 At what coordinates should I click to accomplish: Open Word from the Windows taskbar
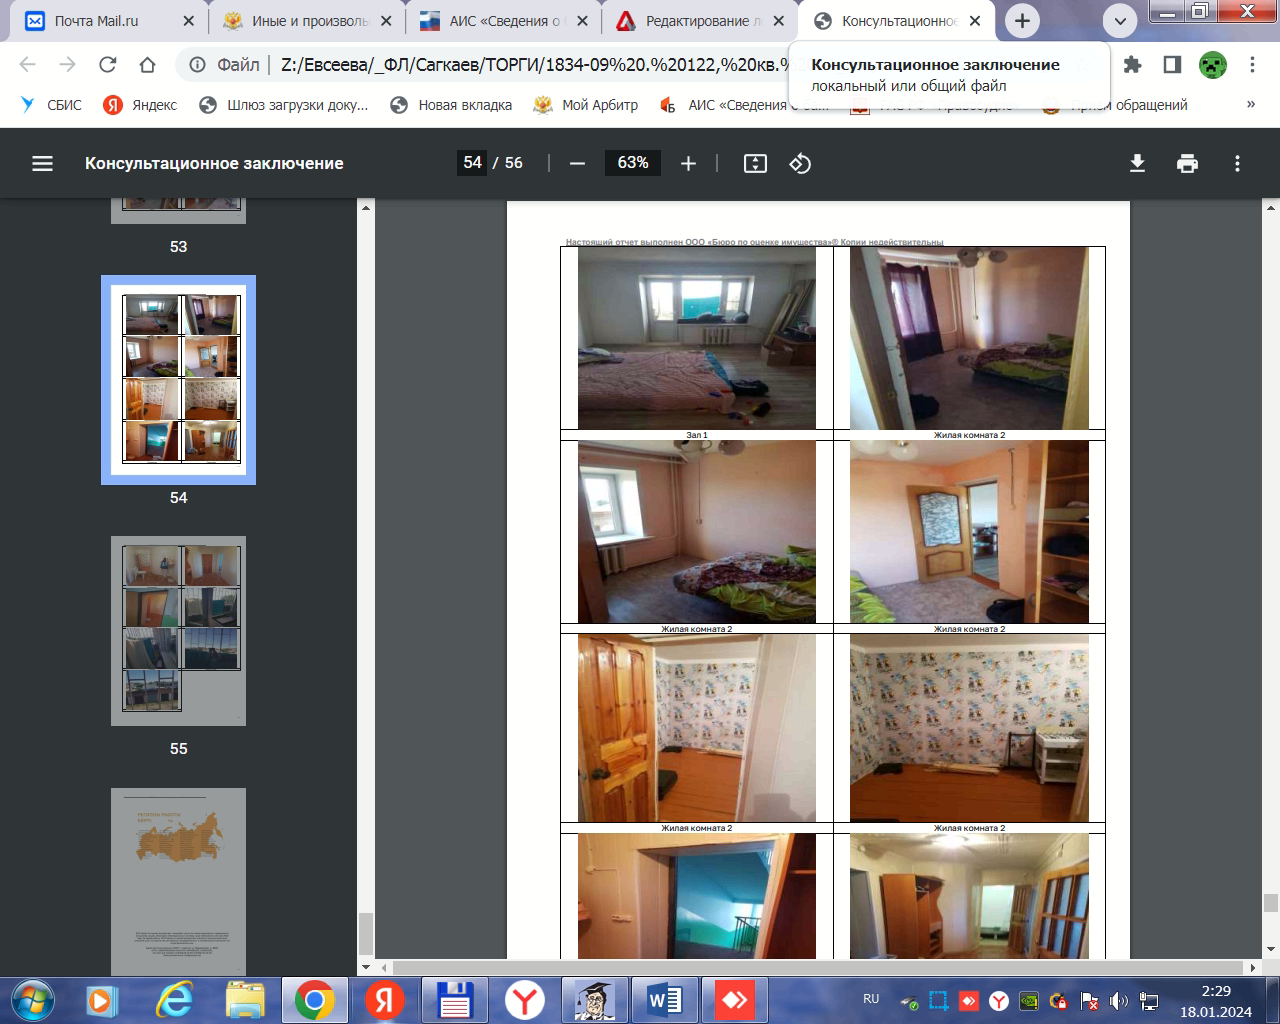[665, 999]
